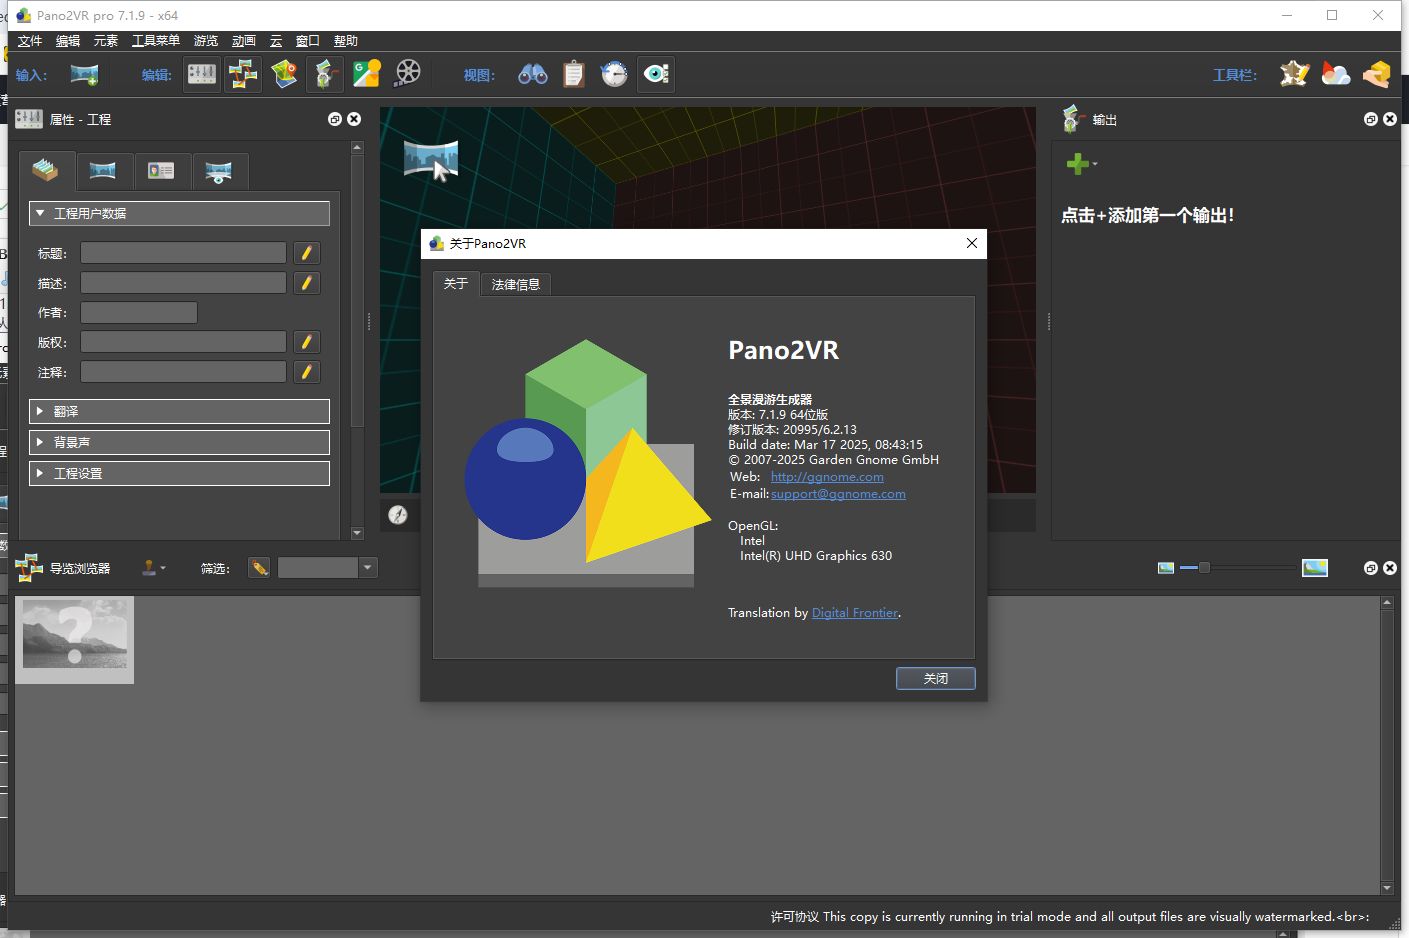
Task: Select the viewing parameters tab icon
Action: pyautogui.click(x=219, y=171)
